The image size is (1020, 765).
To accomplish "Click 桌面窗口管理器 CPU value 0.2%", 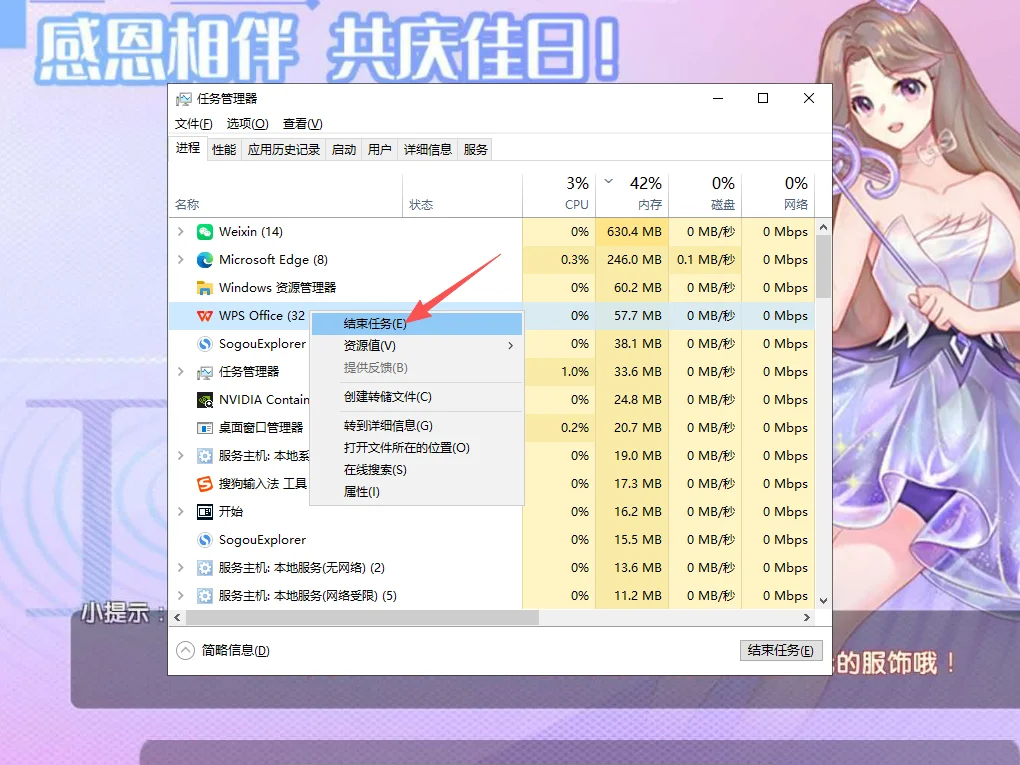I will tap(574, 427).
